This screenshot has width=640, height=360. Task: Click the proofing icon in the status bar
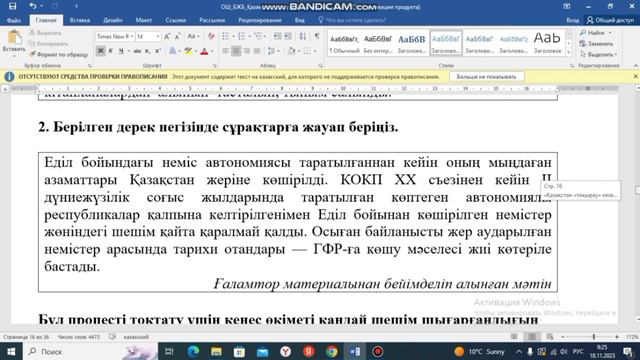click(112, 337)
